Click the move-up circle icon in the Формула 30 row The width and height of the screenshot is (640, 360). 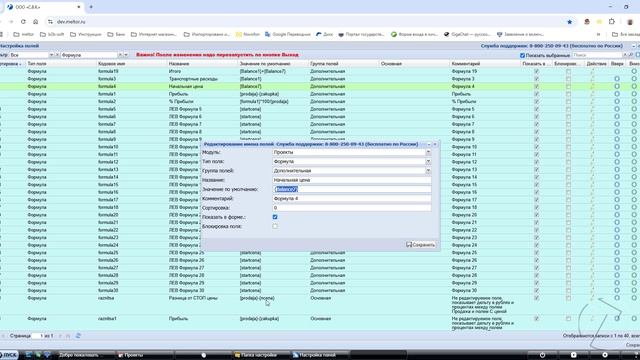pyautogui.click(x=617, y=291)
